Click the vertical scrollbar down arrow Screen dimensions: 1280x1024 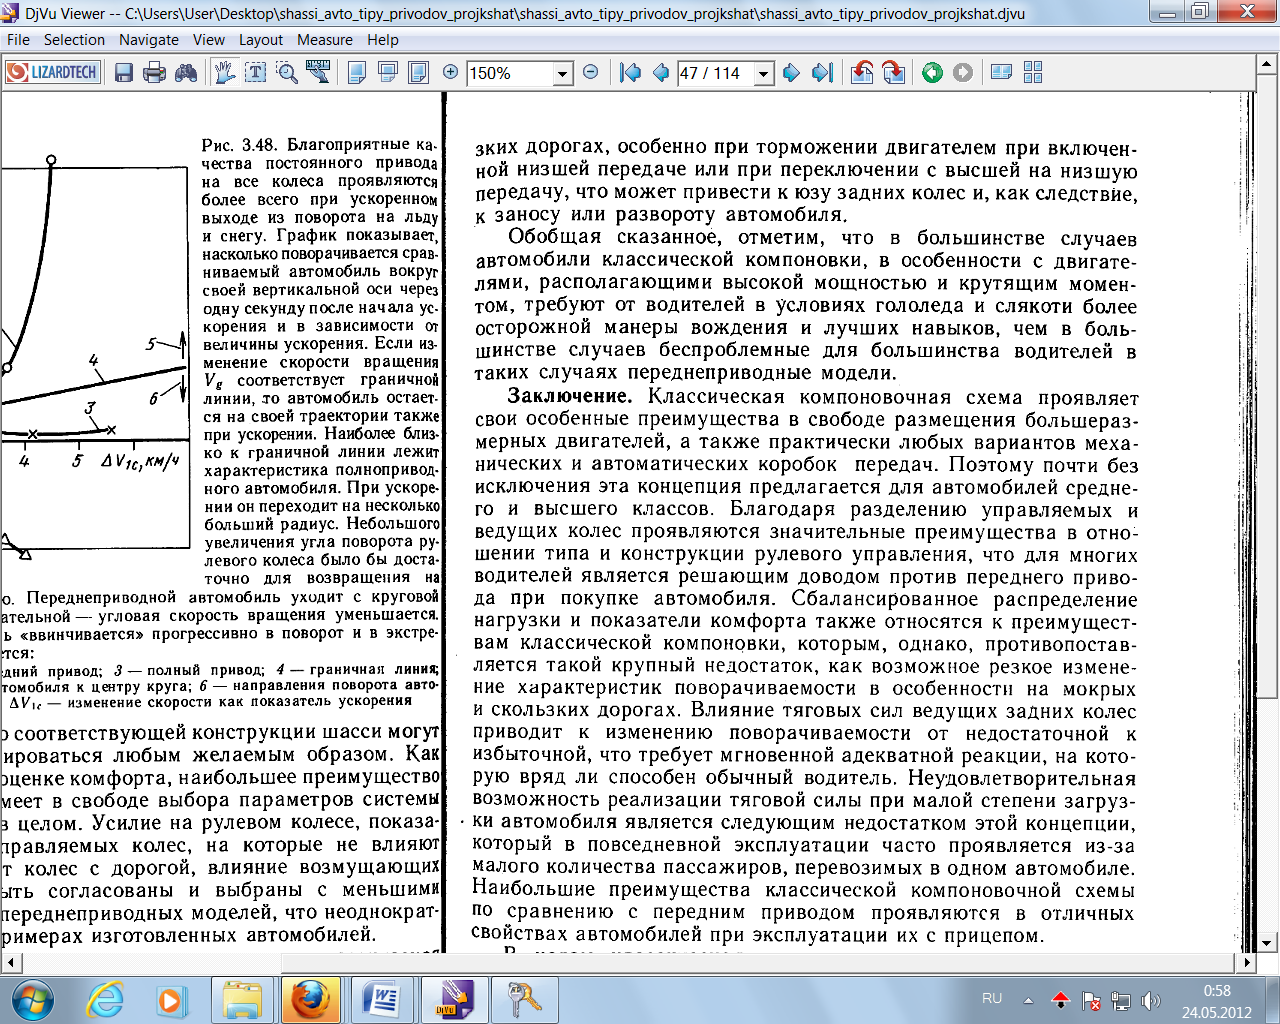[x=1267, y=942]
